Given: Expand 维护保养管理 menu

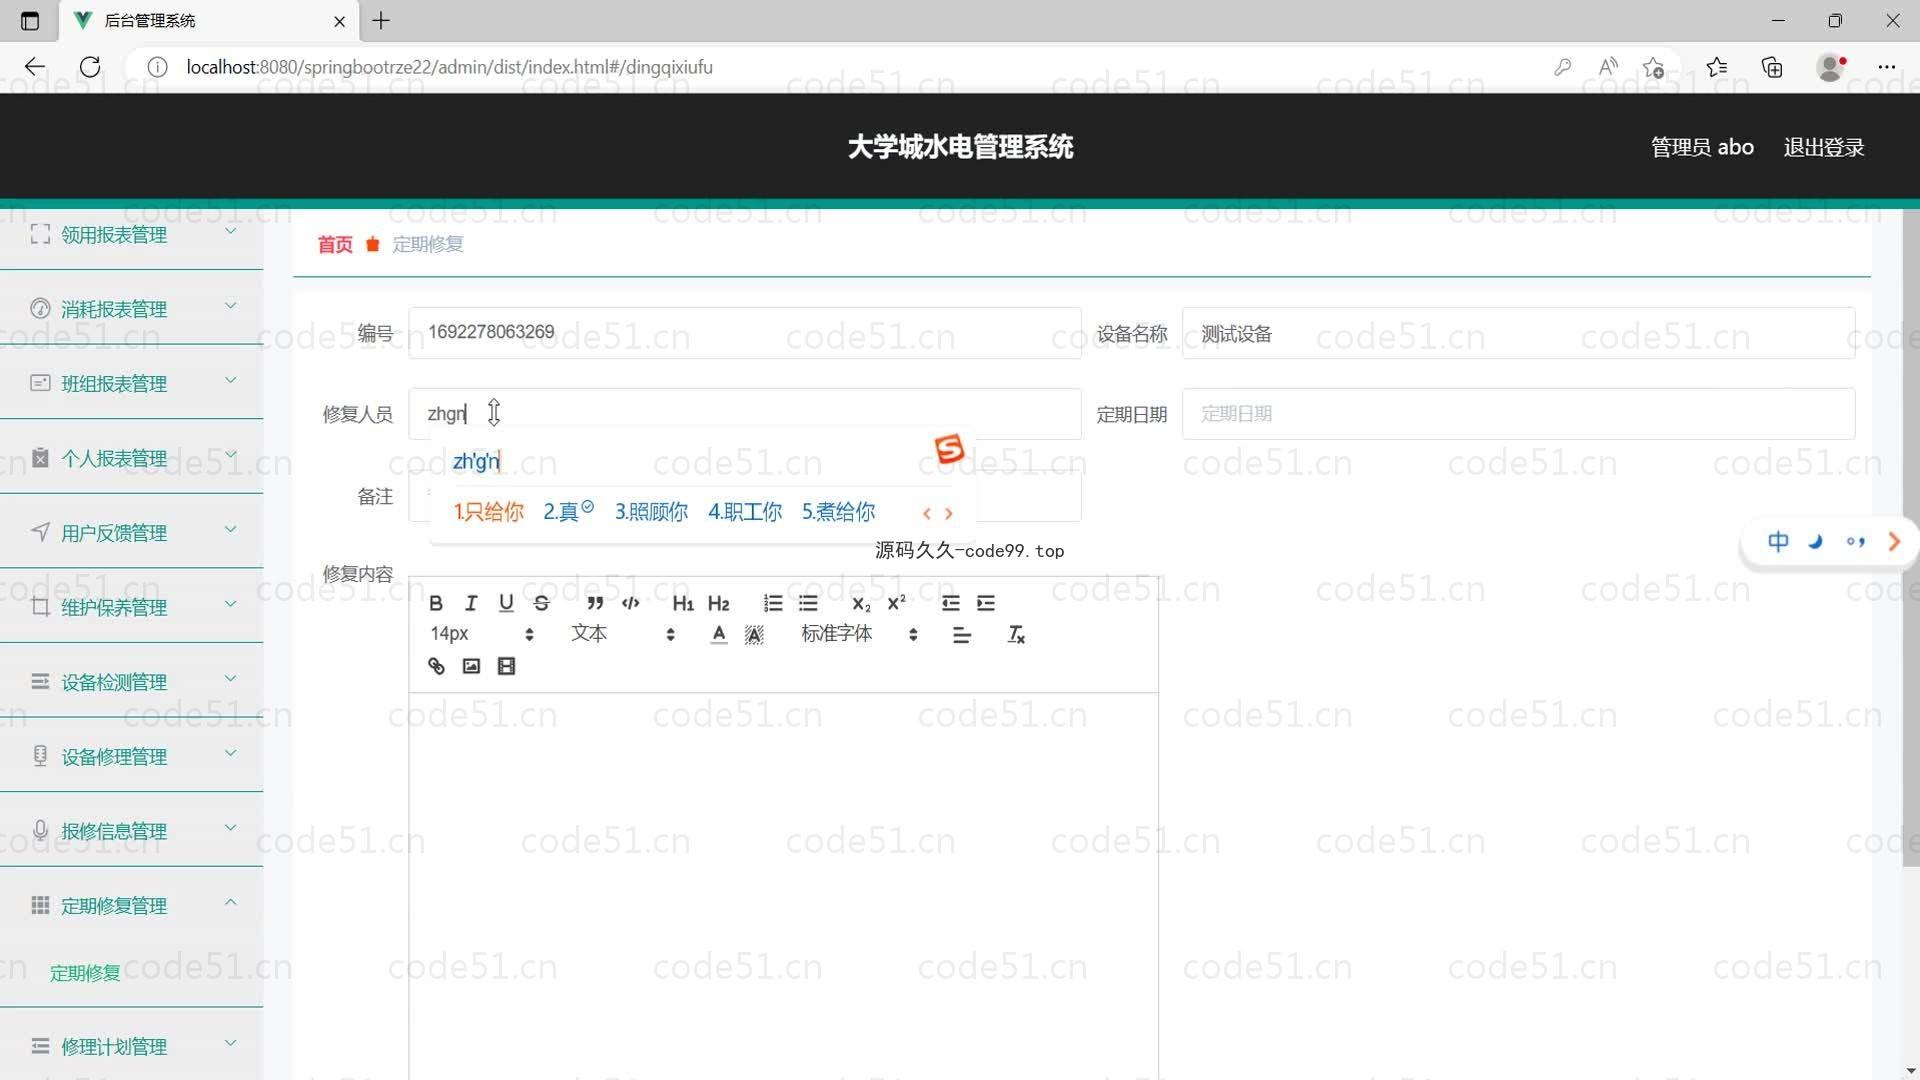Looking at the screenshot, I should pyautogui.click(x=131, y=607).
